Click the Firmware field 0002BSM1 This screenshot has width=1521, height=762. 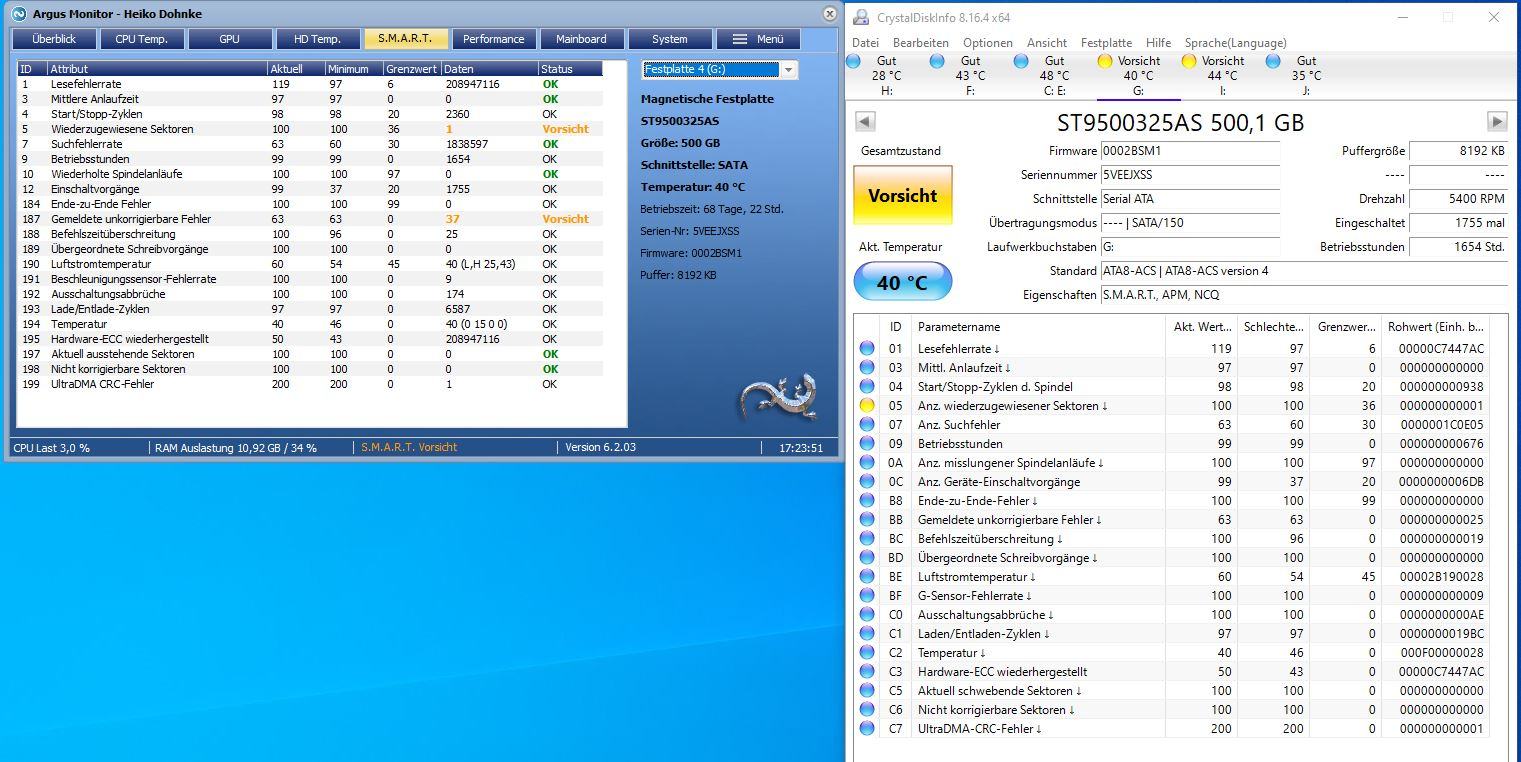1190,151
